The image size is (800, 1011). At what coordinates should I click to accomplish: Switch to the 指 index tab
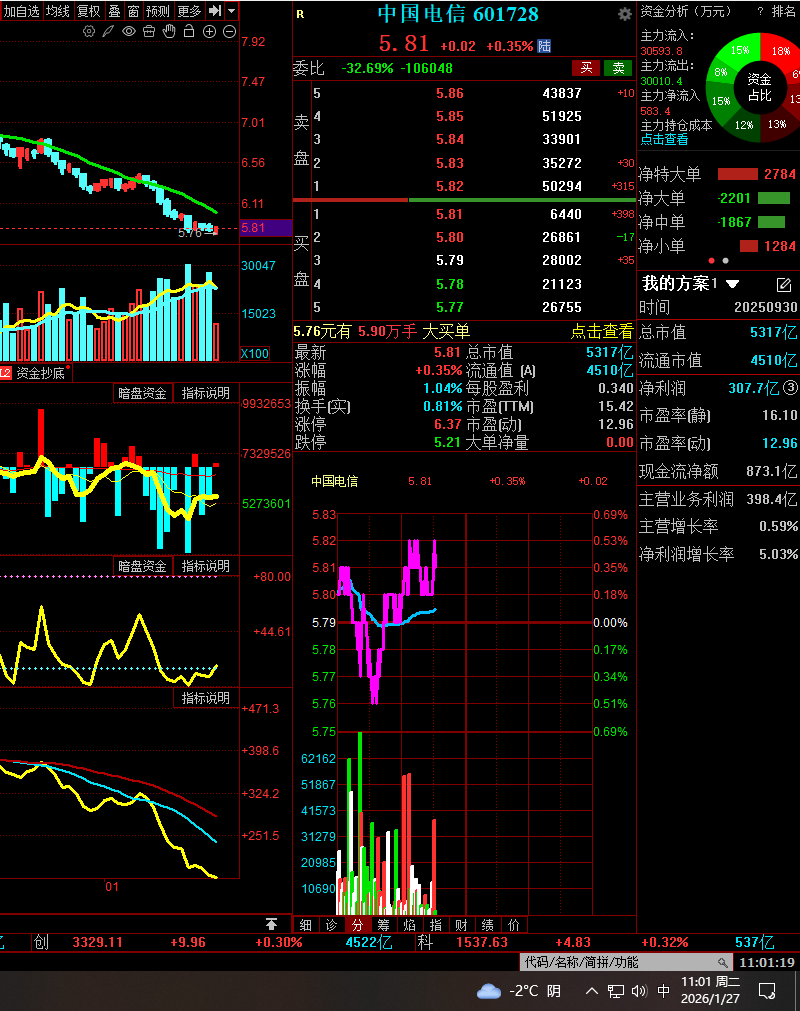436,925
